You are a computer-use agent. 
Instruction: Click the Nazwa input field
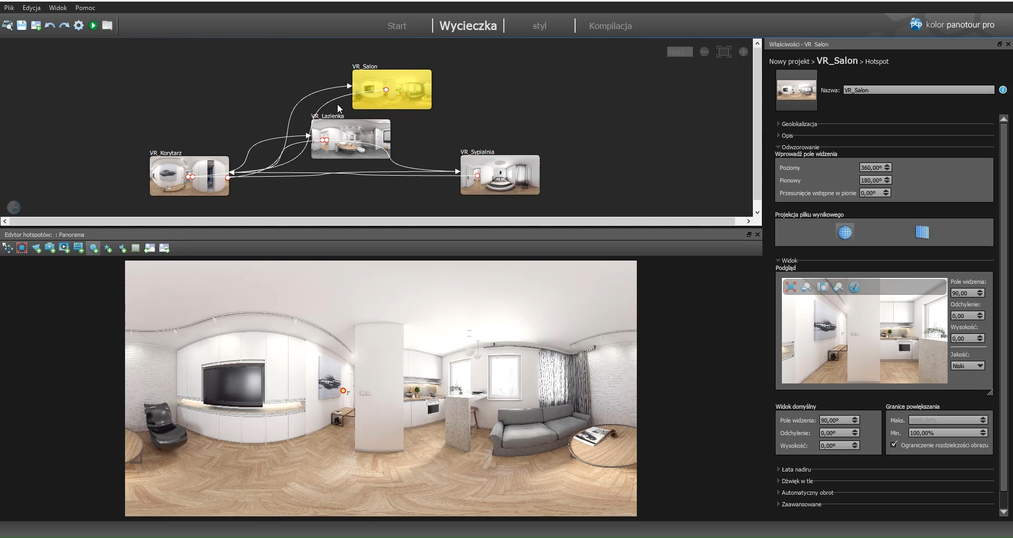(917, 90)
